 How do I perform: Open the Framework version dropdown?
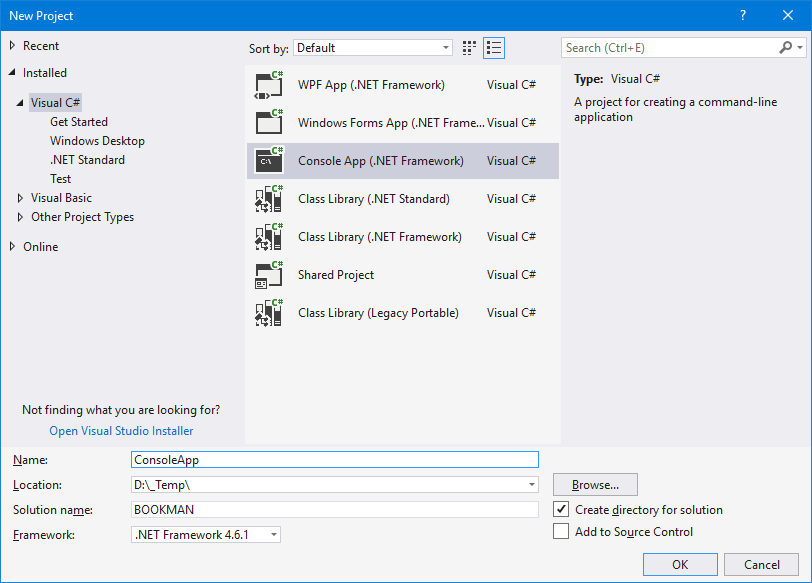[x=206, y=534]
